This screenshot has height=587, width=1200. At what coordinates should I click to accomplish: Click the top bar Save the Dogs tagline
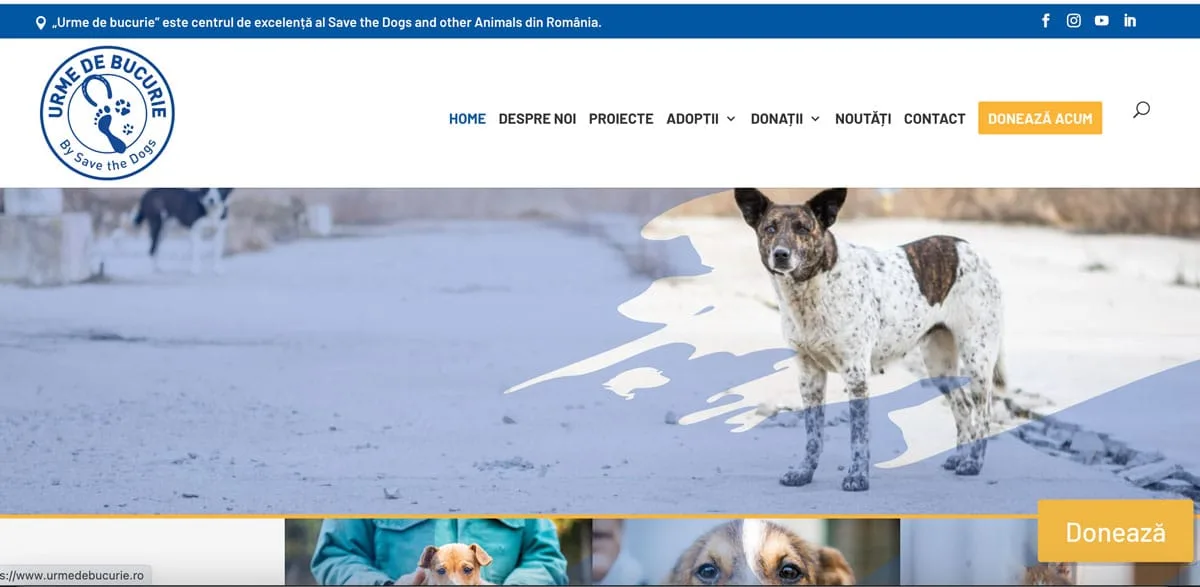(x=327, y=22)
